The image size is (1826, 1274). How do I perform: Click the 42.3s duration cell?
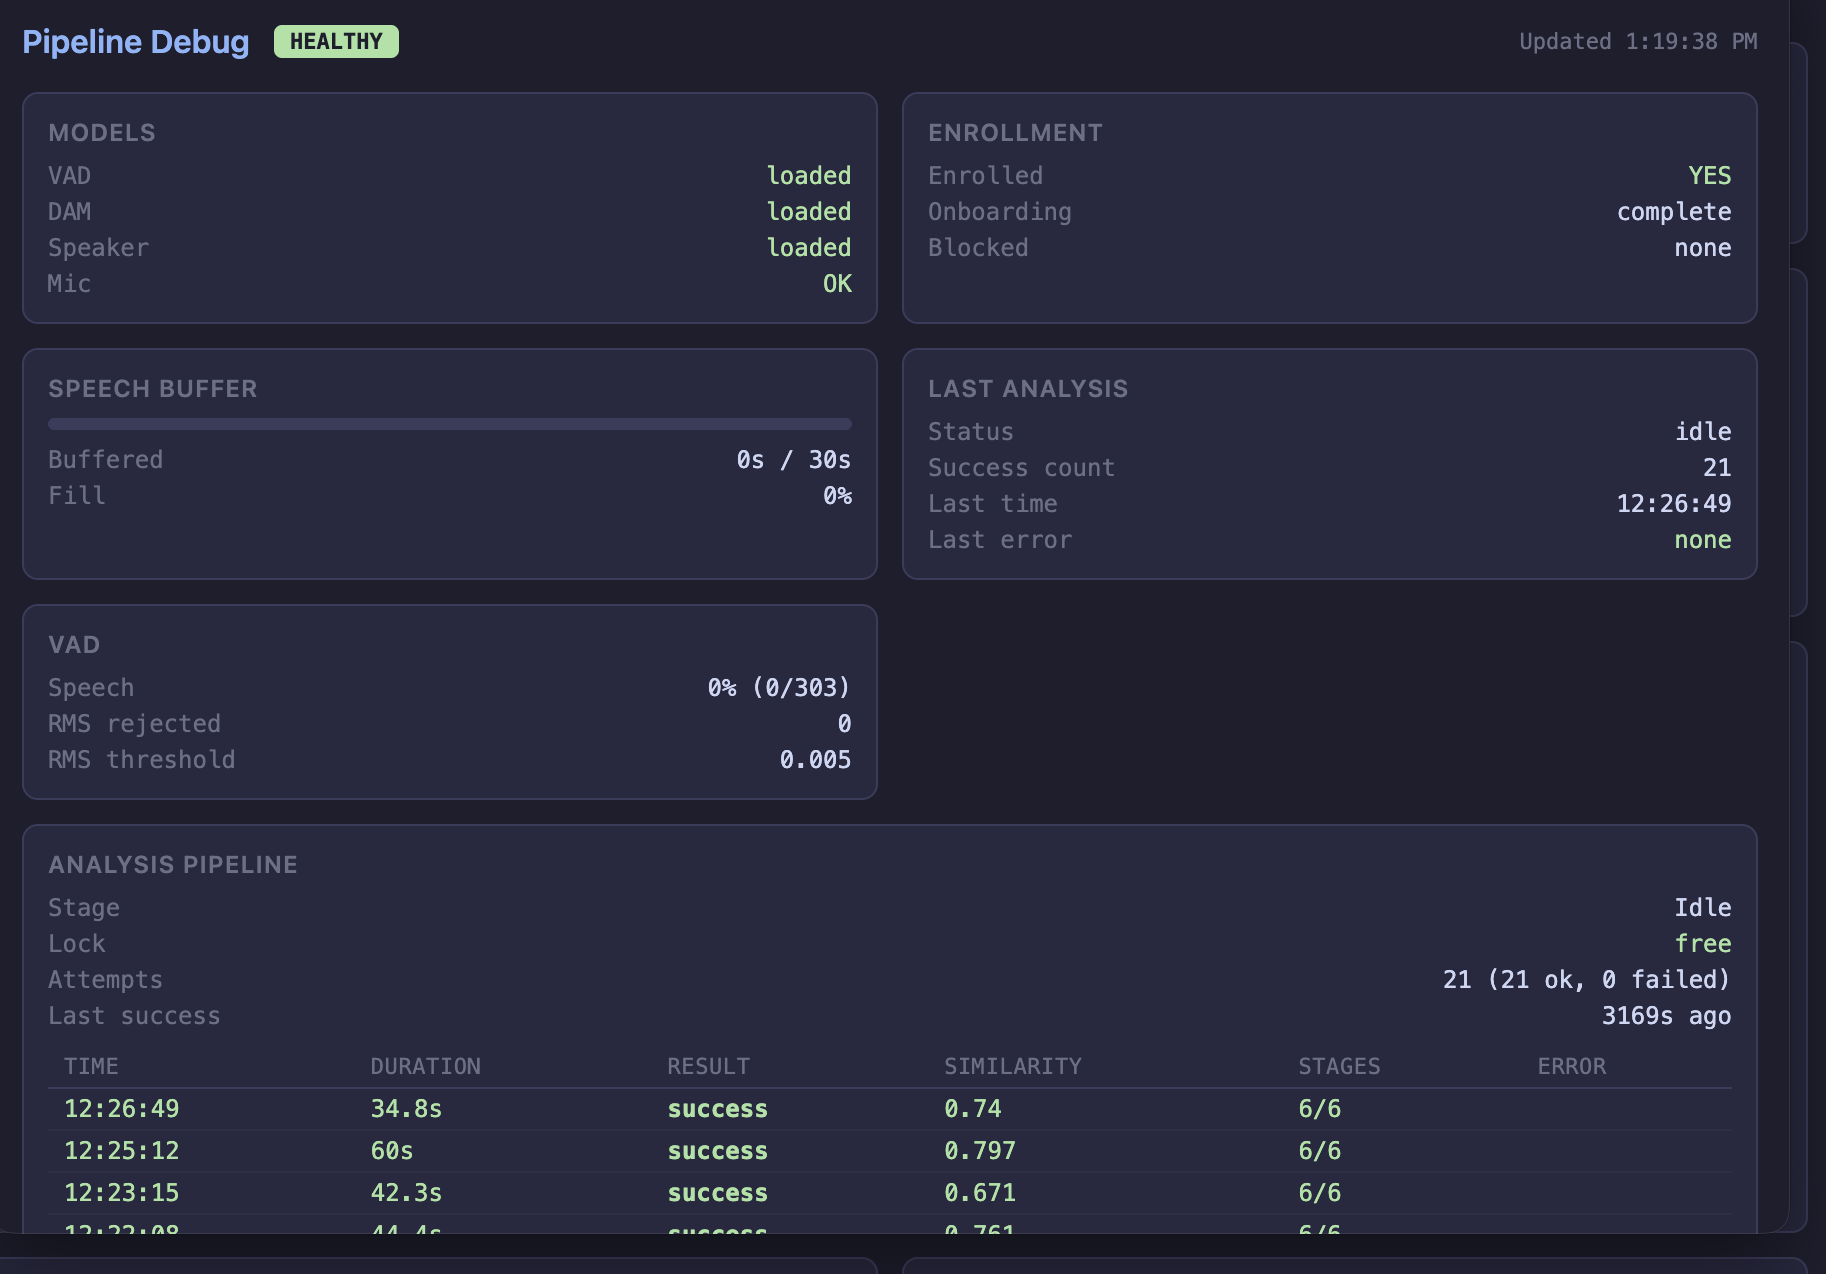click(406, 1193)
